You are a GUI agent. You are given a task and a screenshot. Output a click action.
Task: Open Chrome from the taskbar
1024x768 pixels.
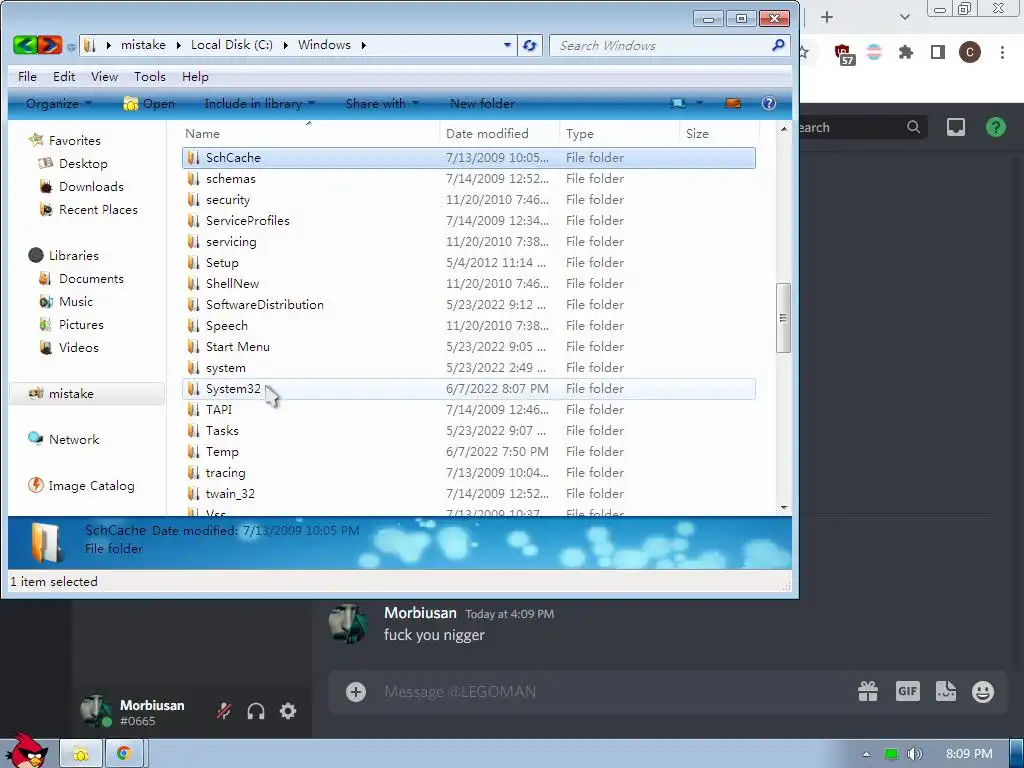[x=124, y=754]
